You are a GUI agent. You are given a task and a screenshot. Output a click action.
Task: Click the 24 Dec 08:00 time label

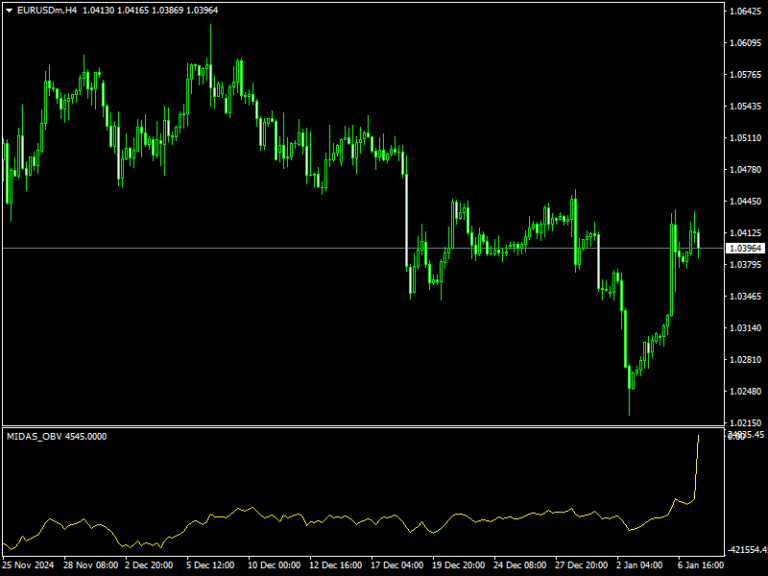(x=520, y=565)
